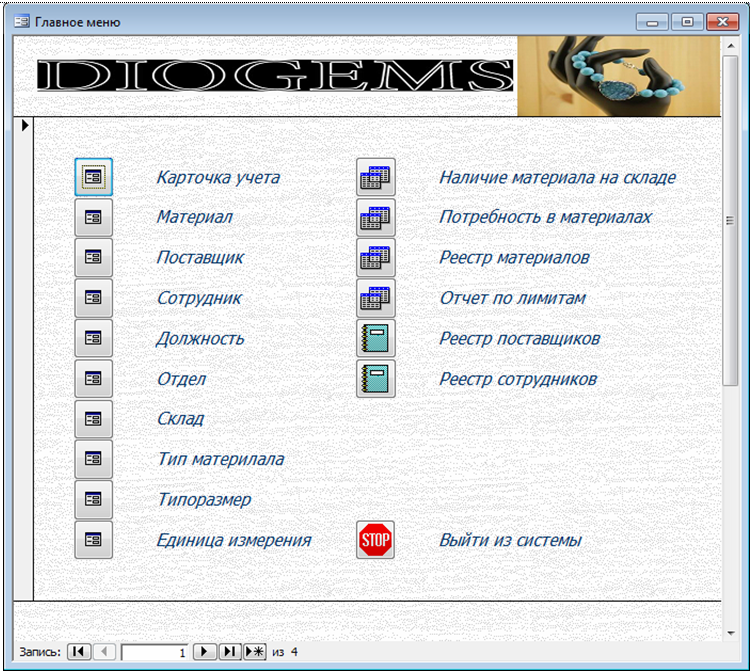750x671 pixels.
Task: Click the red STOP exit icon
Action: [376, 540]
